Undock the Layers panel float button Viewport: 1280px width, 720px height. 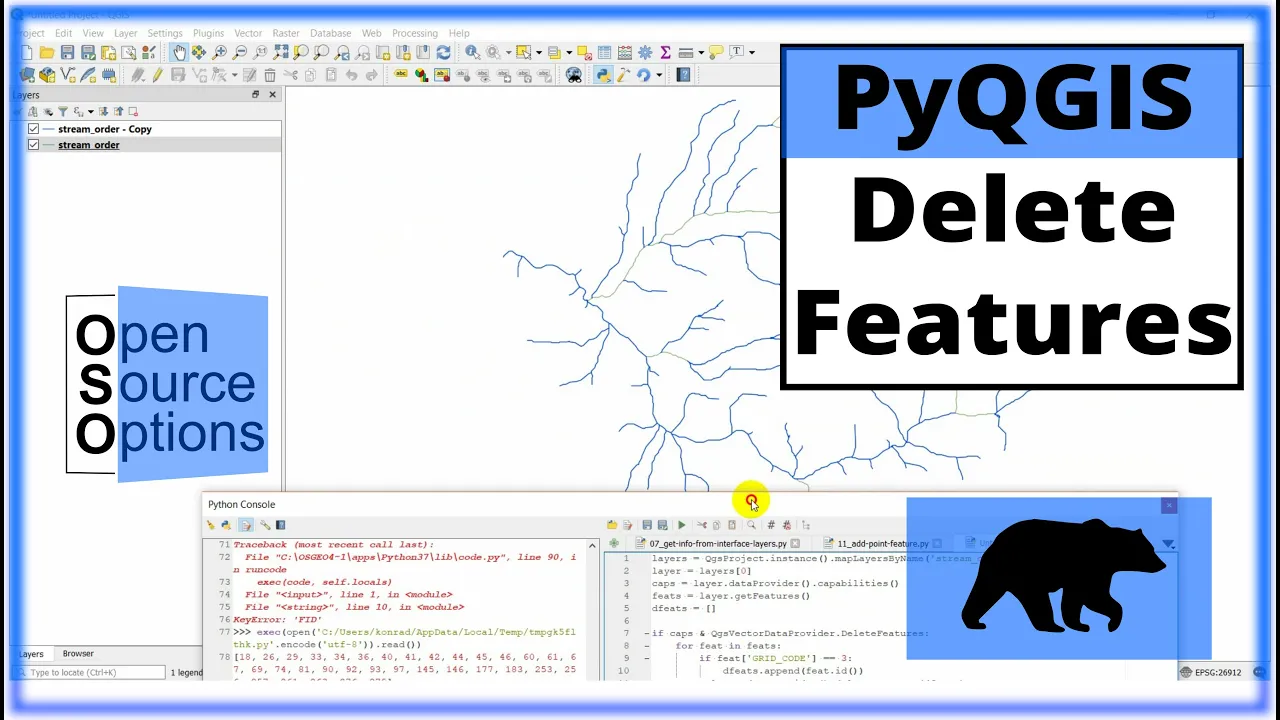tap(256, 95)
